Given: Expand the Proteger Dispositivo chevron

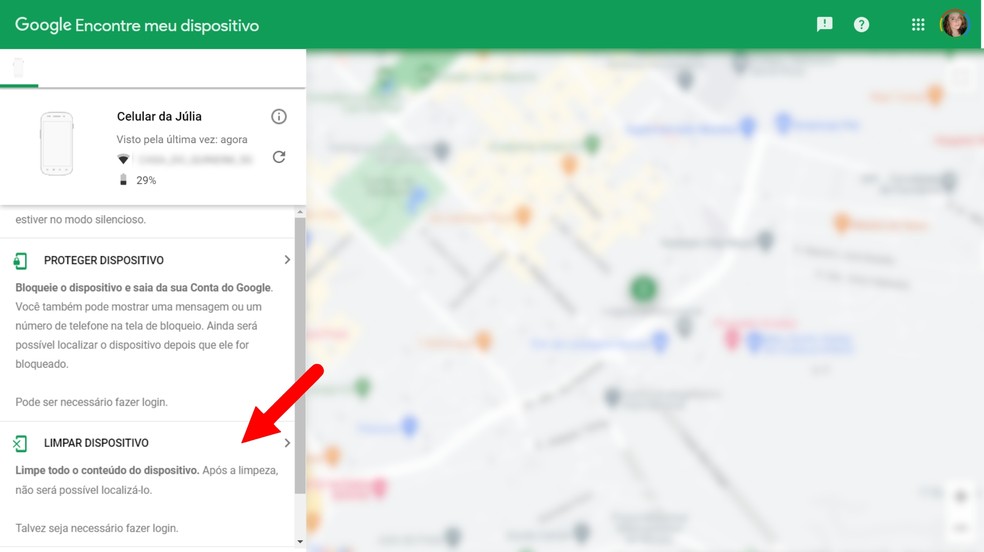Looking at the screenshot, I should tap(287, 260).
